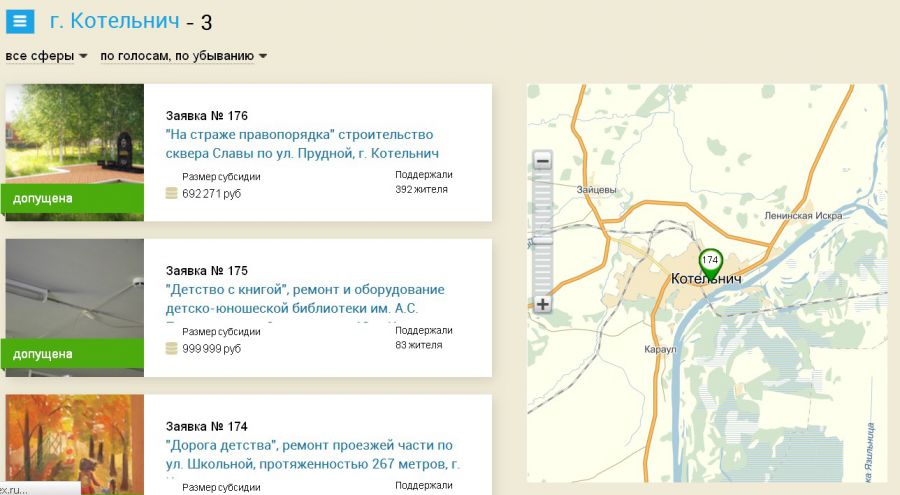Click the Котельнич city label on the map
The image size is (900, 495).
coord(706,279)
